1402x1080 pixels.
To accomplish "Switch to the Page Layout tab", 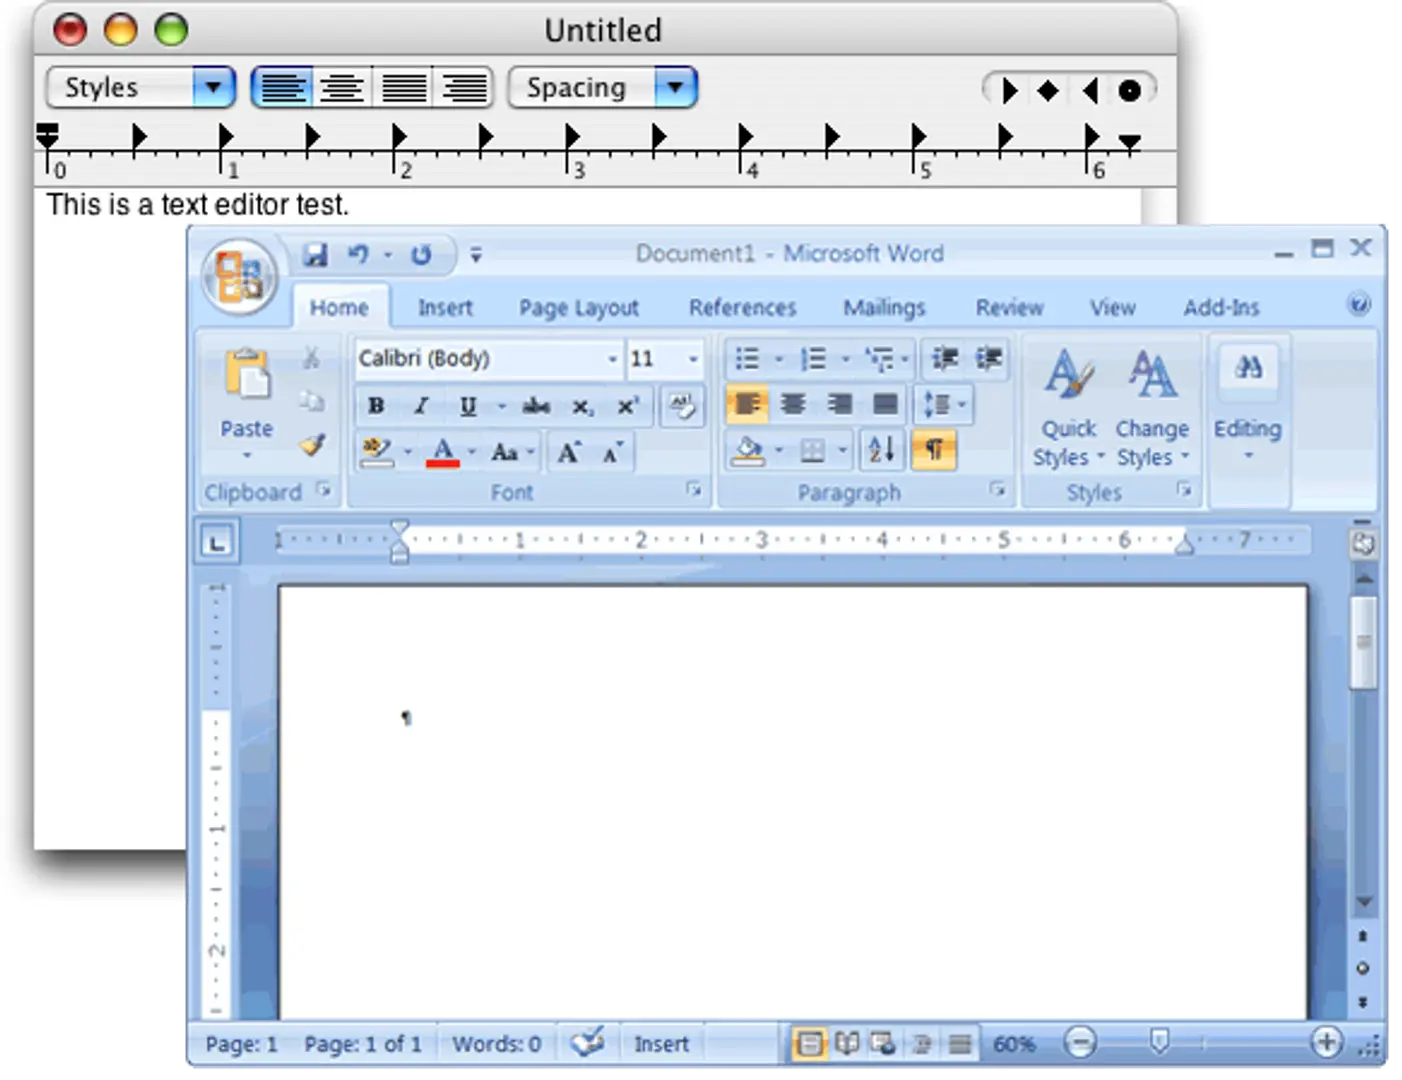I will tap(578, 307).
